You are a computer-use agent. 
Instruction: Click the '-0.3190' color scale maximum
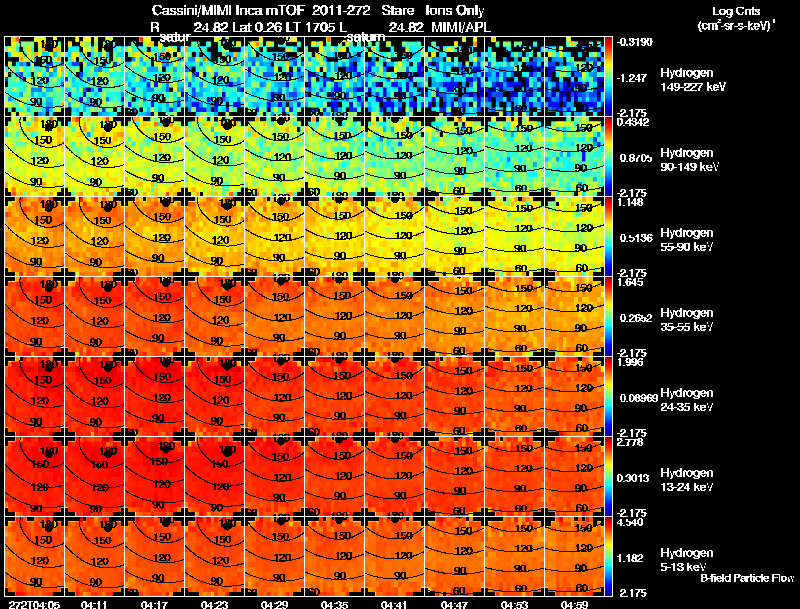[x=635, y=42]
